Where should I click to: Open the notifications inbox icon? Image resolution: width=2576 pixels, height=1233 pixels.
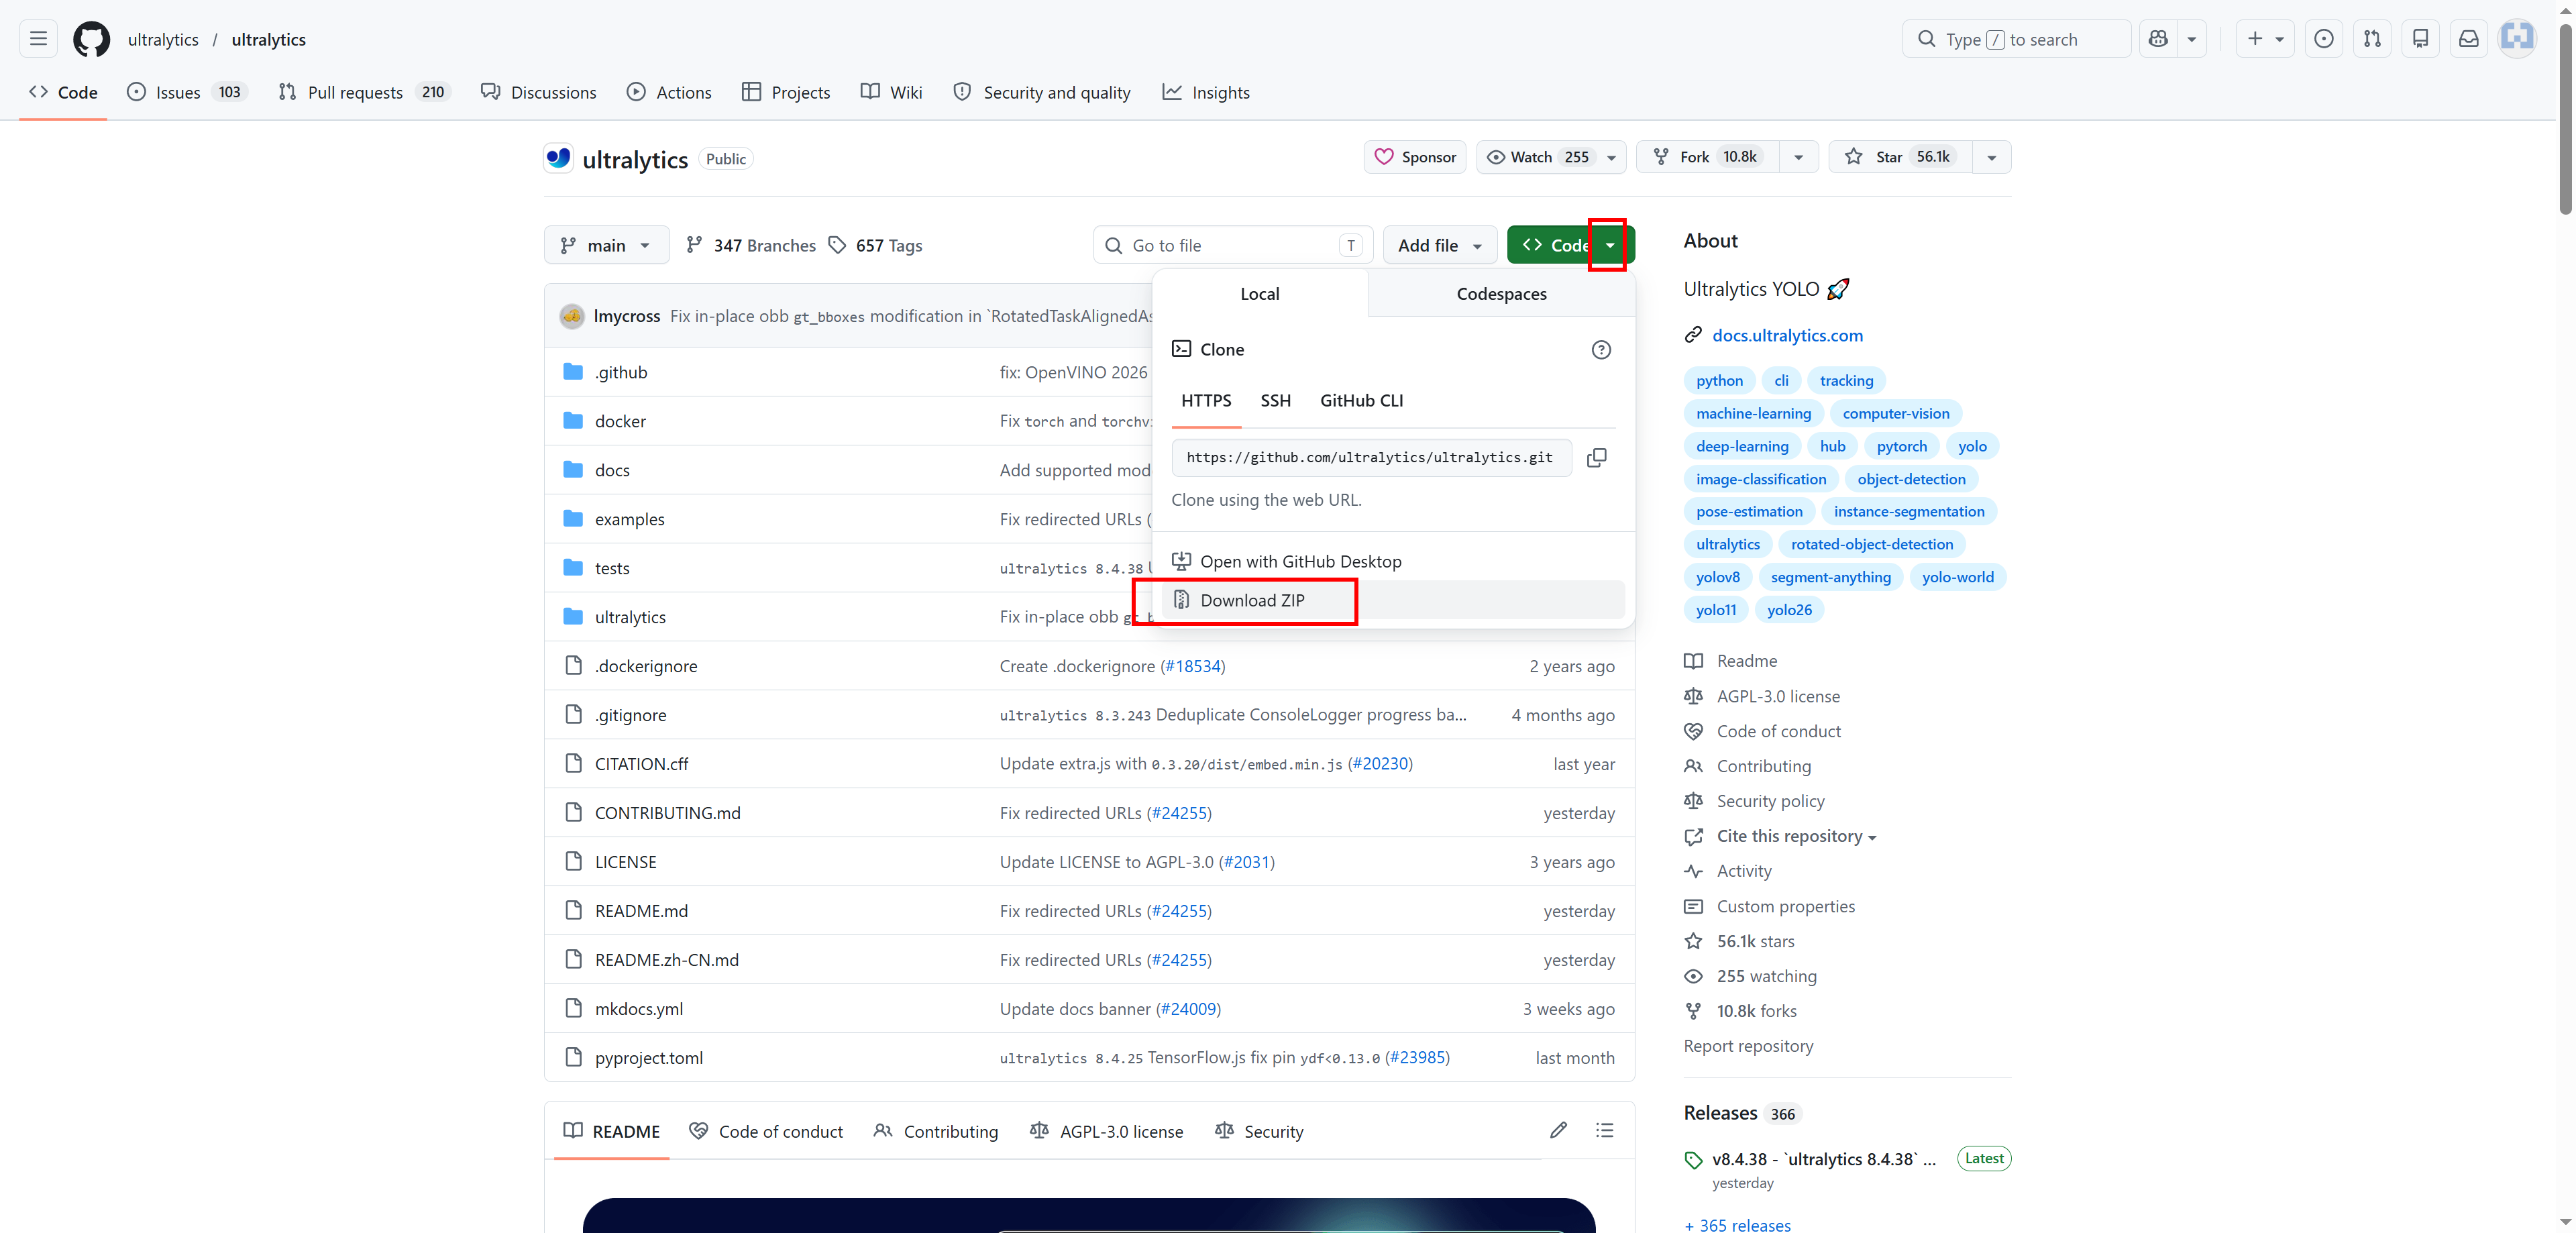tap(2468, 39)
